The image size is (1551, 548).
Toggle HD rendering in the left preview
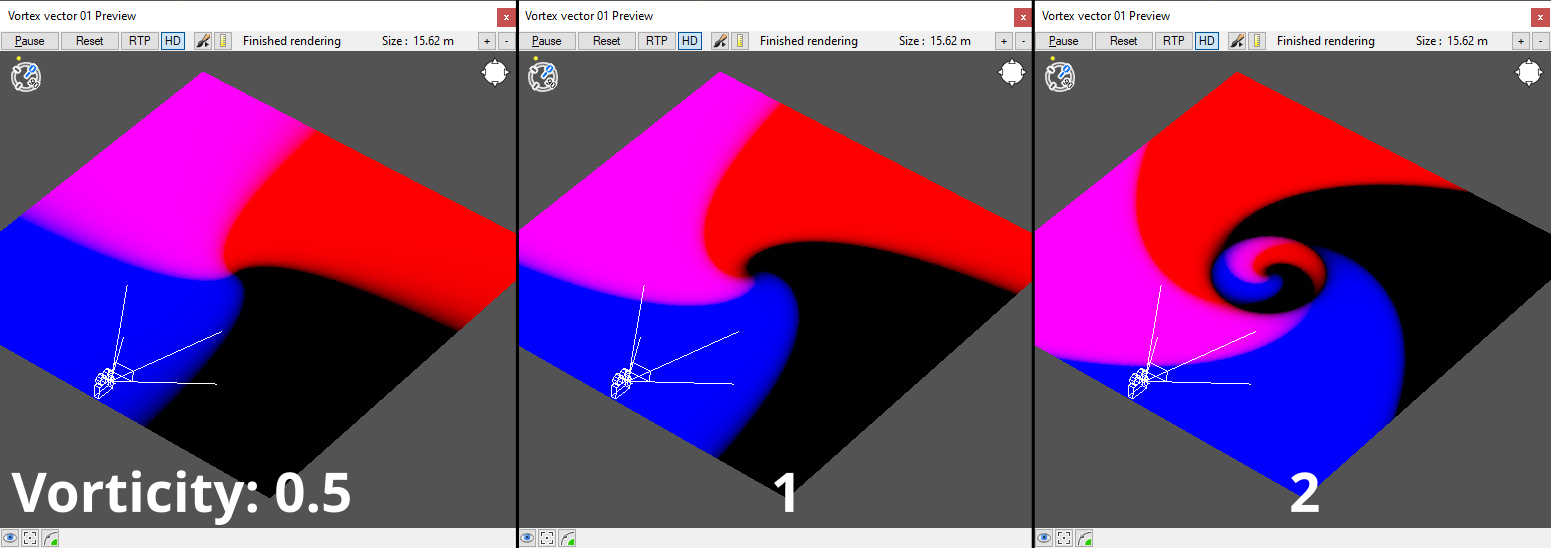[173, 41]
